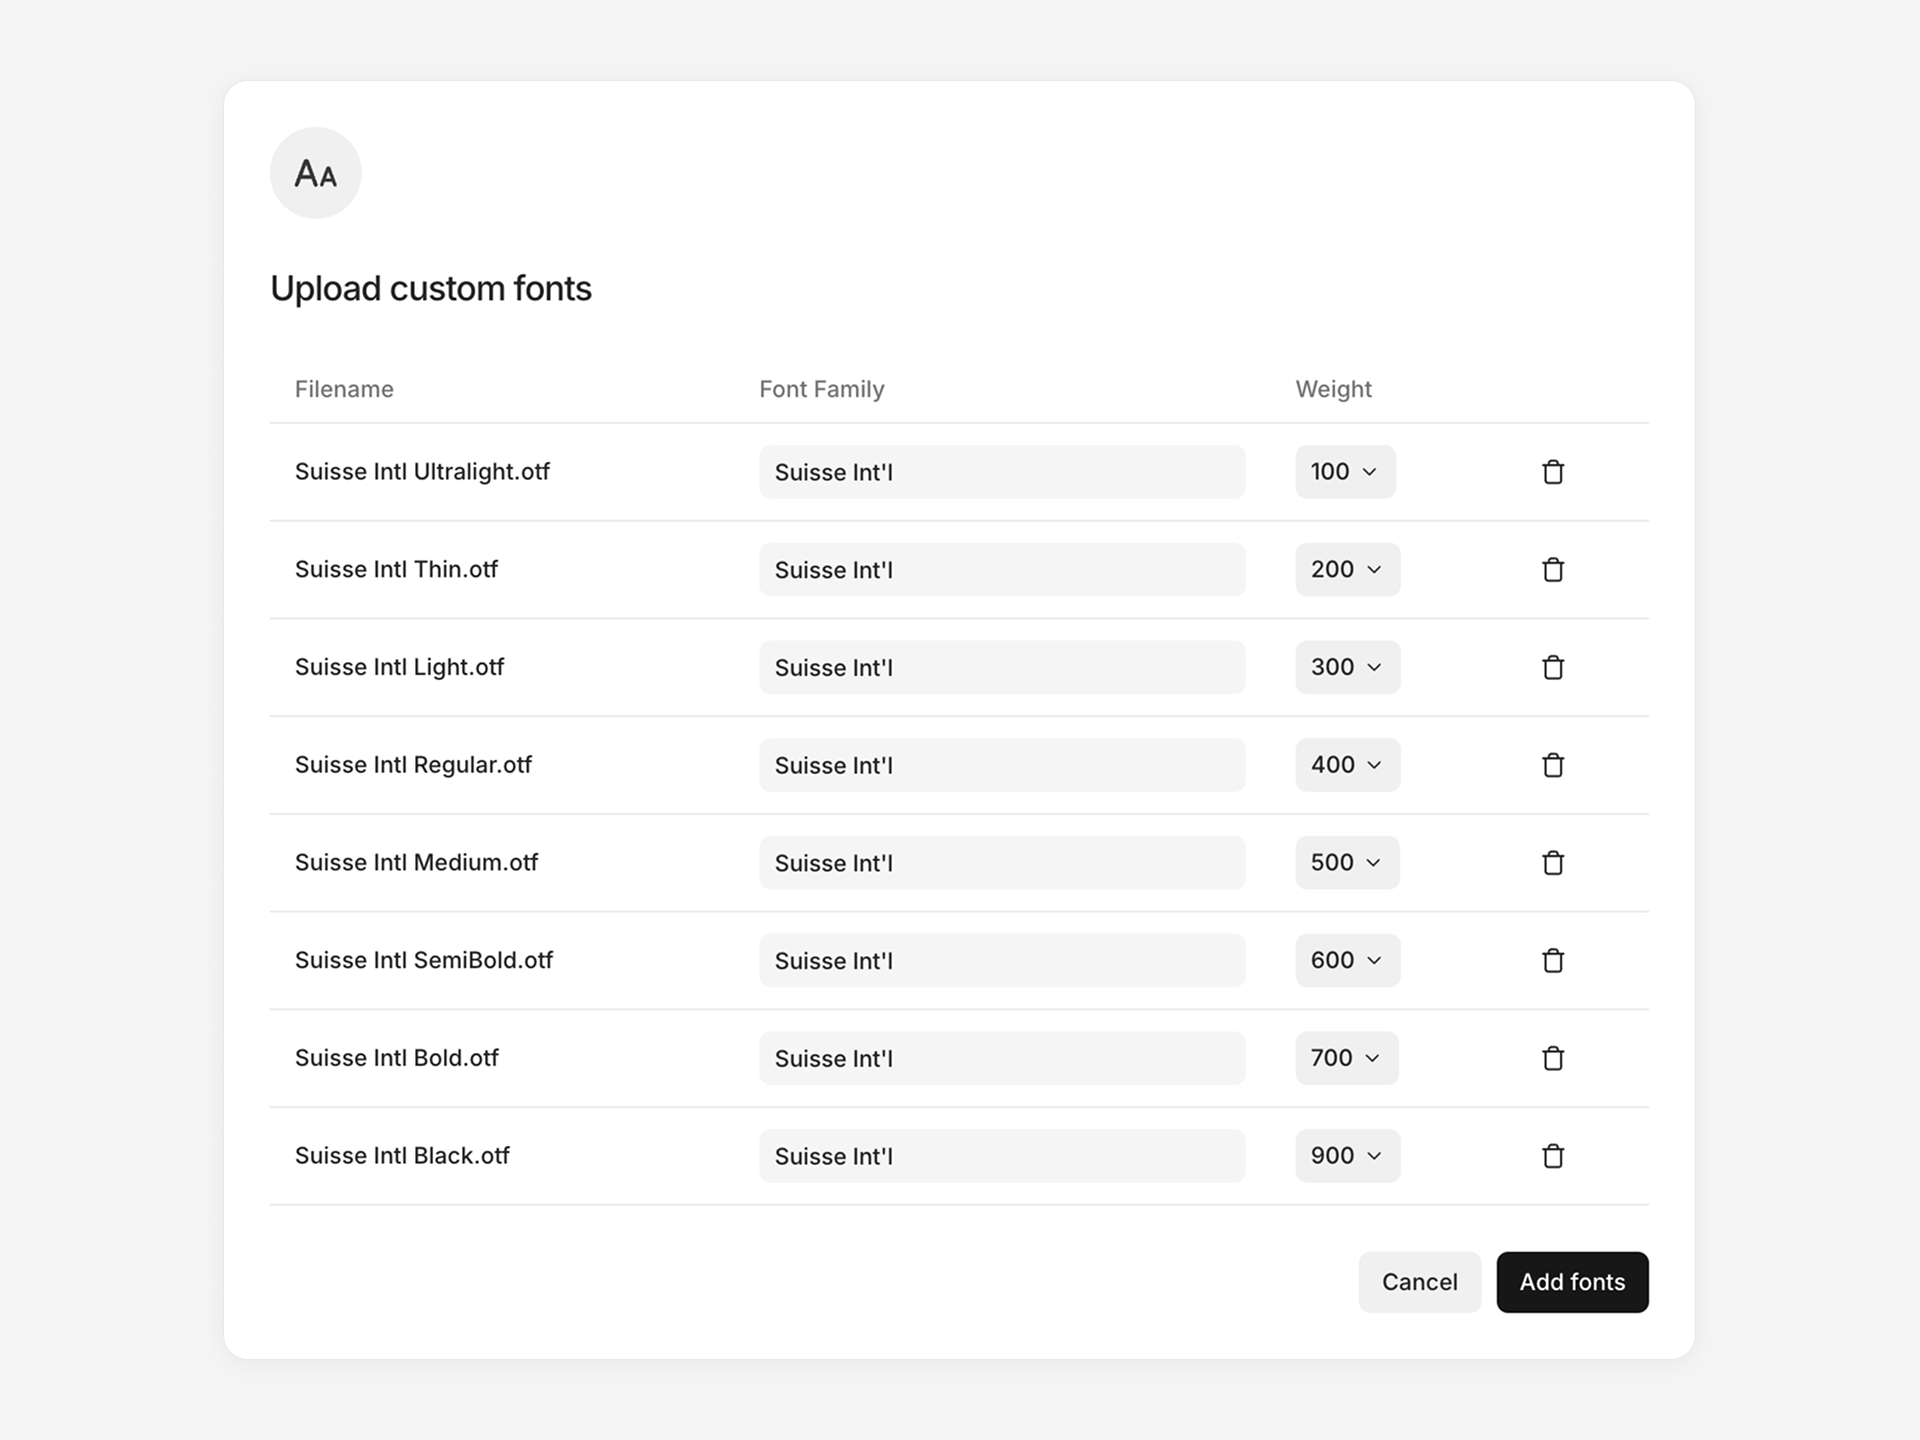The height and width of the screenshot is (1440, 1920).
Task: Delete the Suisse Intl SemiBold.otf font
Action: click(1553, 960)
